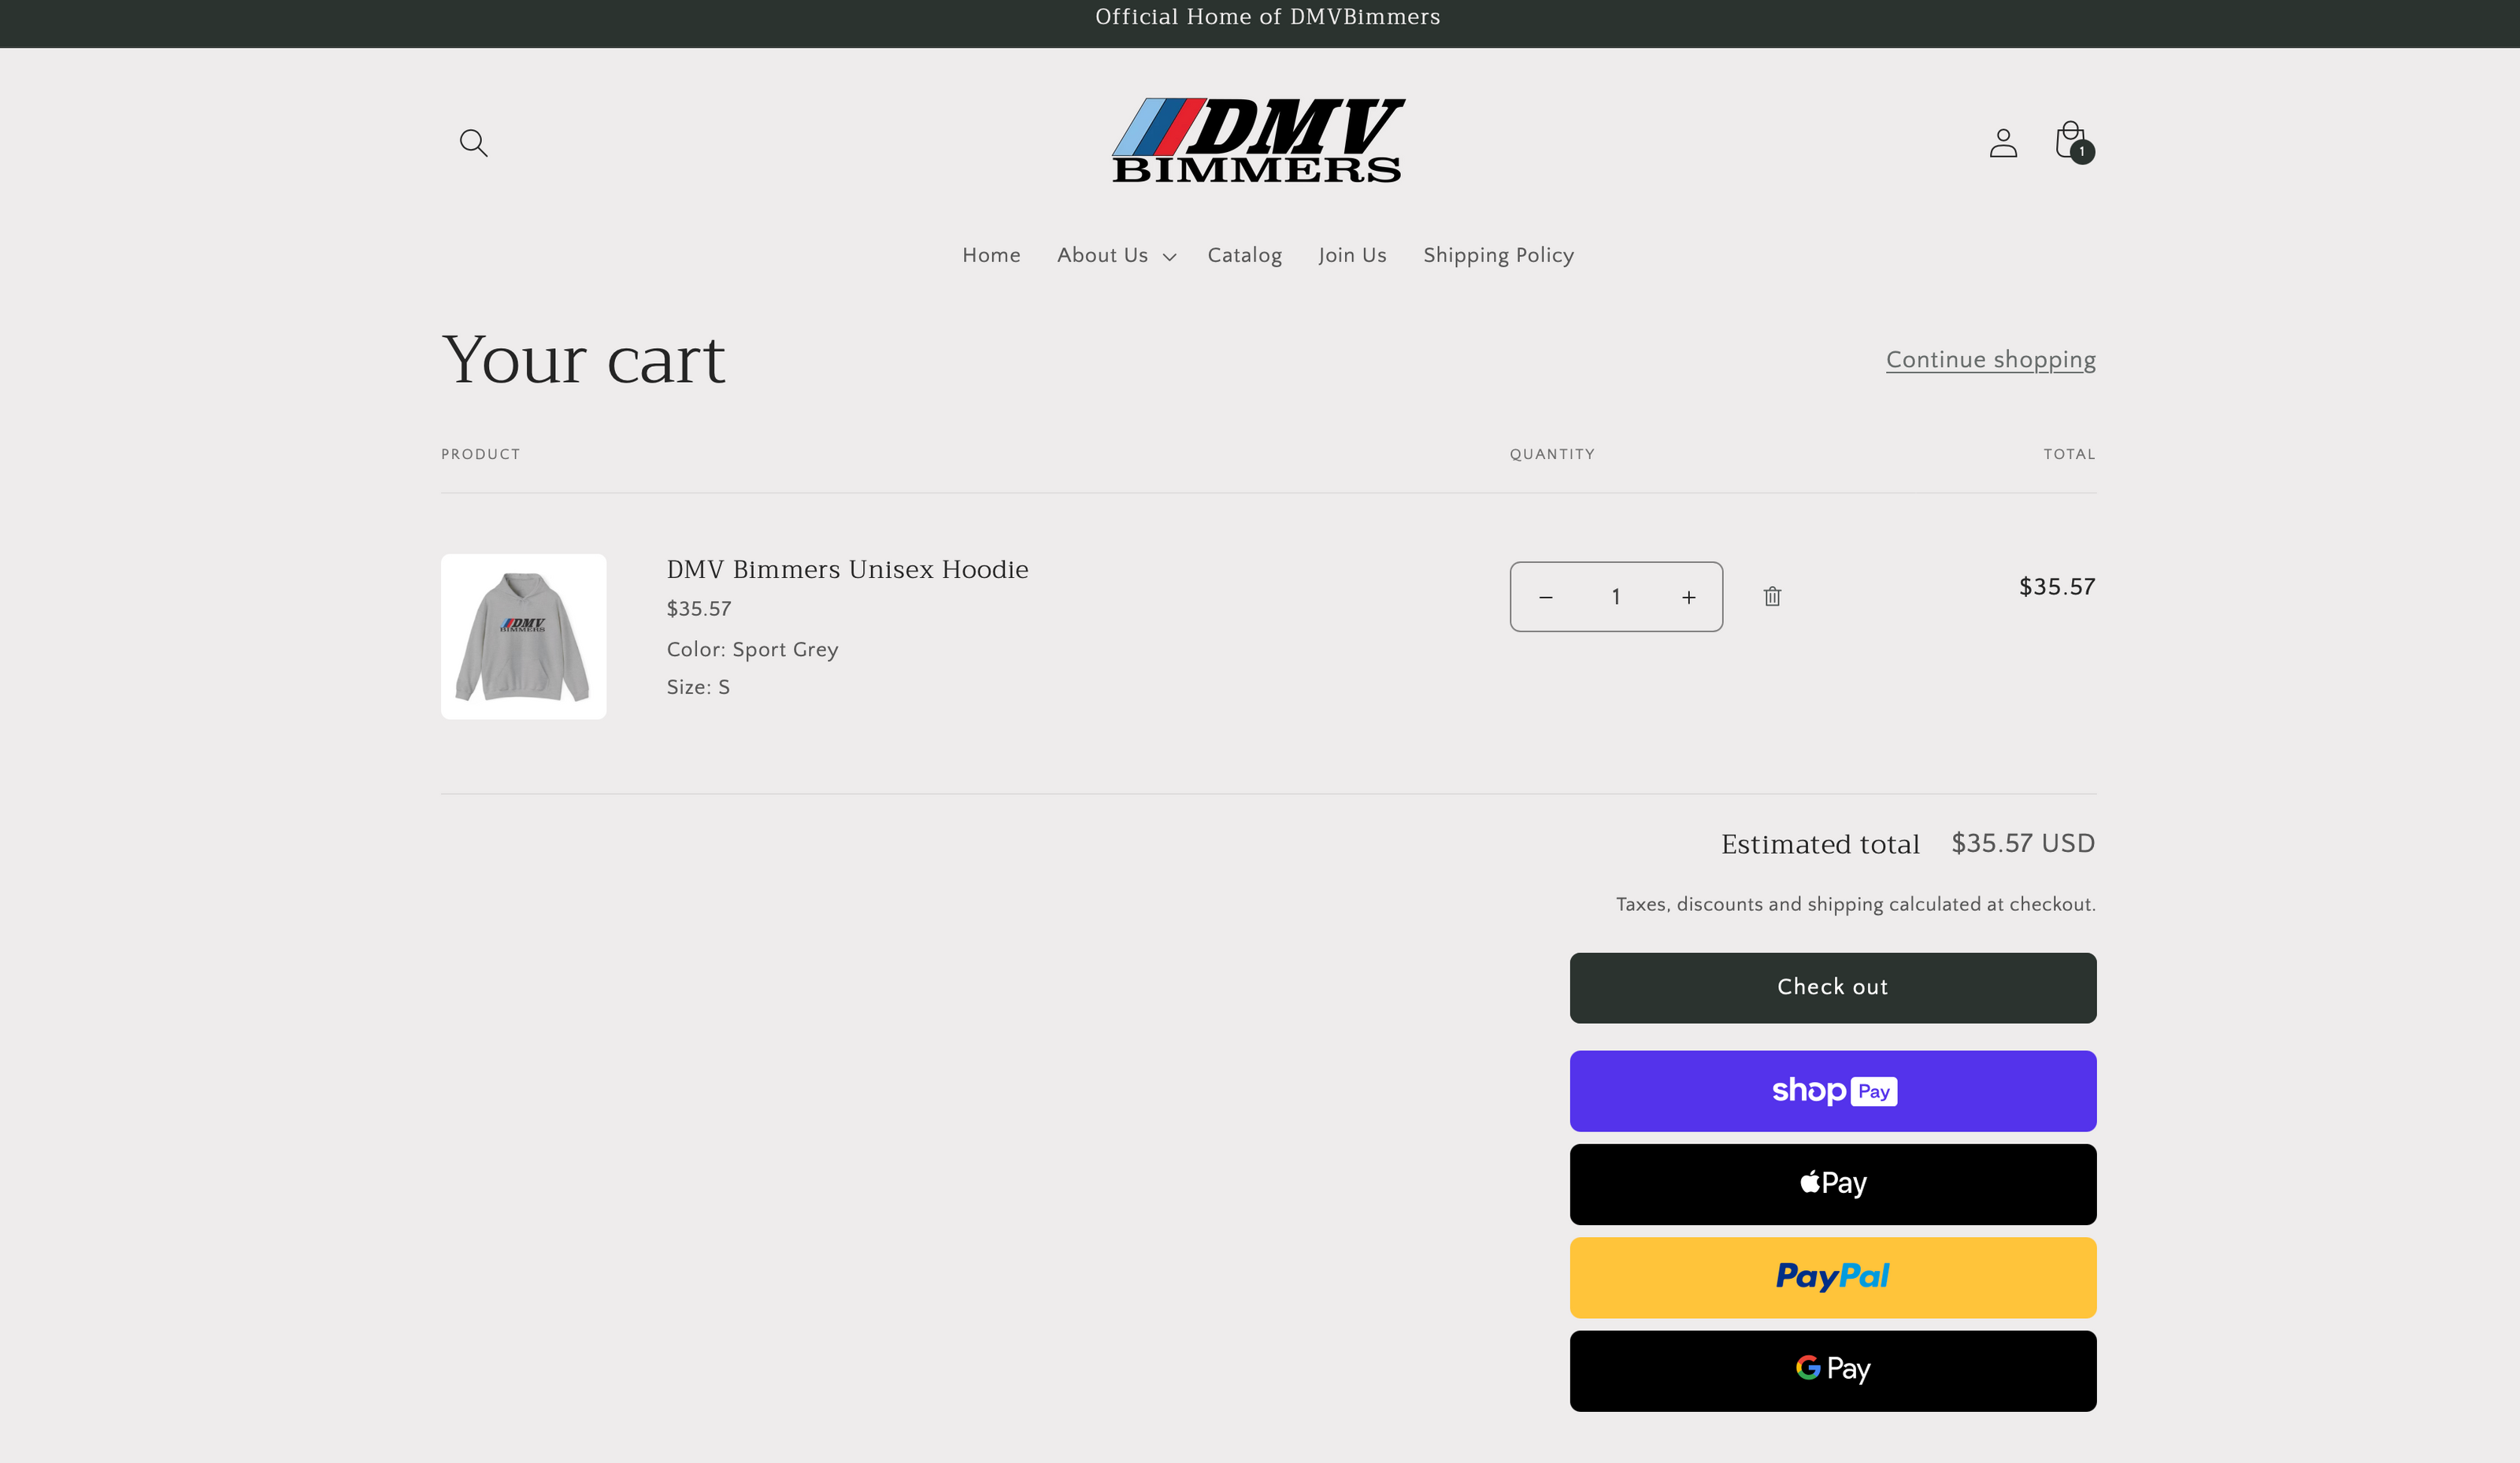Expand the About Us chevron
The height and width of the screenshot is (1463, 2520).
[x=1169, y=257]
